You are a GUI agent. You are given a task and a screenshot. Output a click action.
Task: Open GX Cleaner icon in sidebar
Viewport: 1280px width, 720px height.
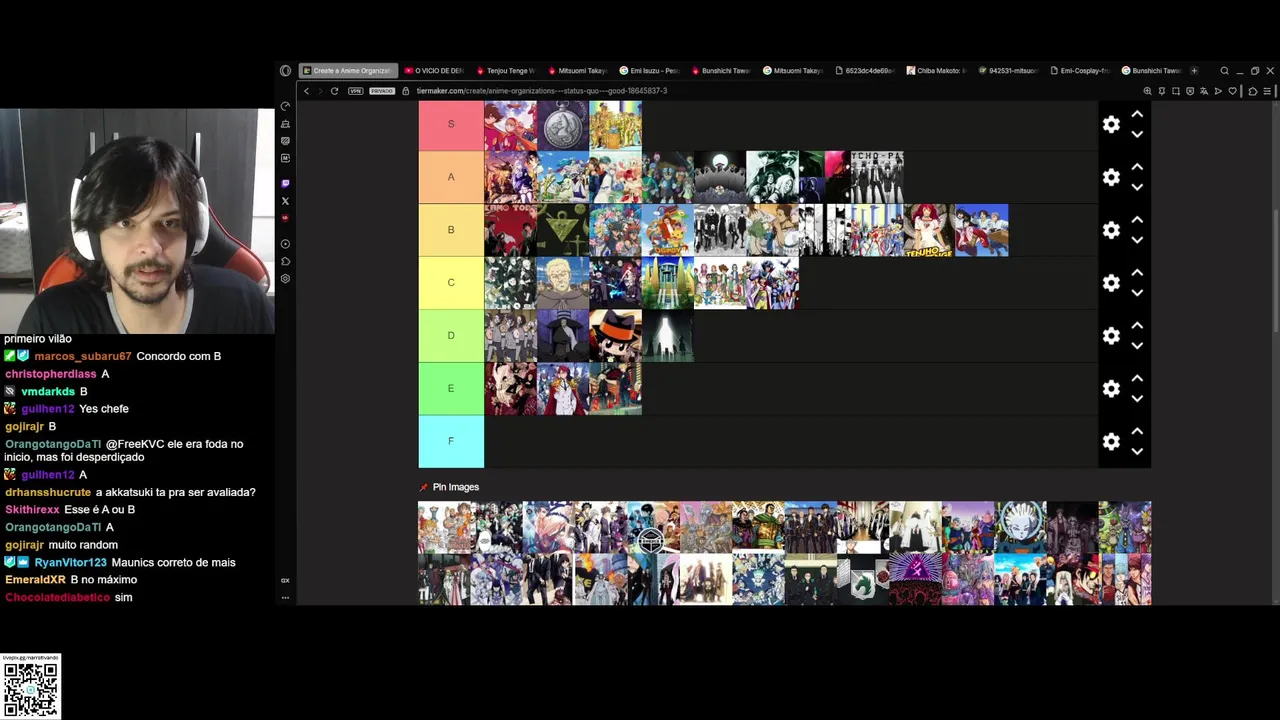[x=285, y=124]
